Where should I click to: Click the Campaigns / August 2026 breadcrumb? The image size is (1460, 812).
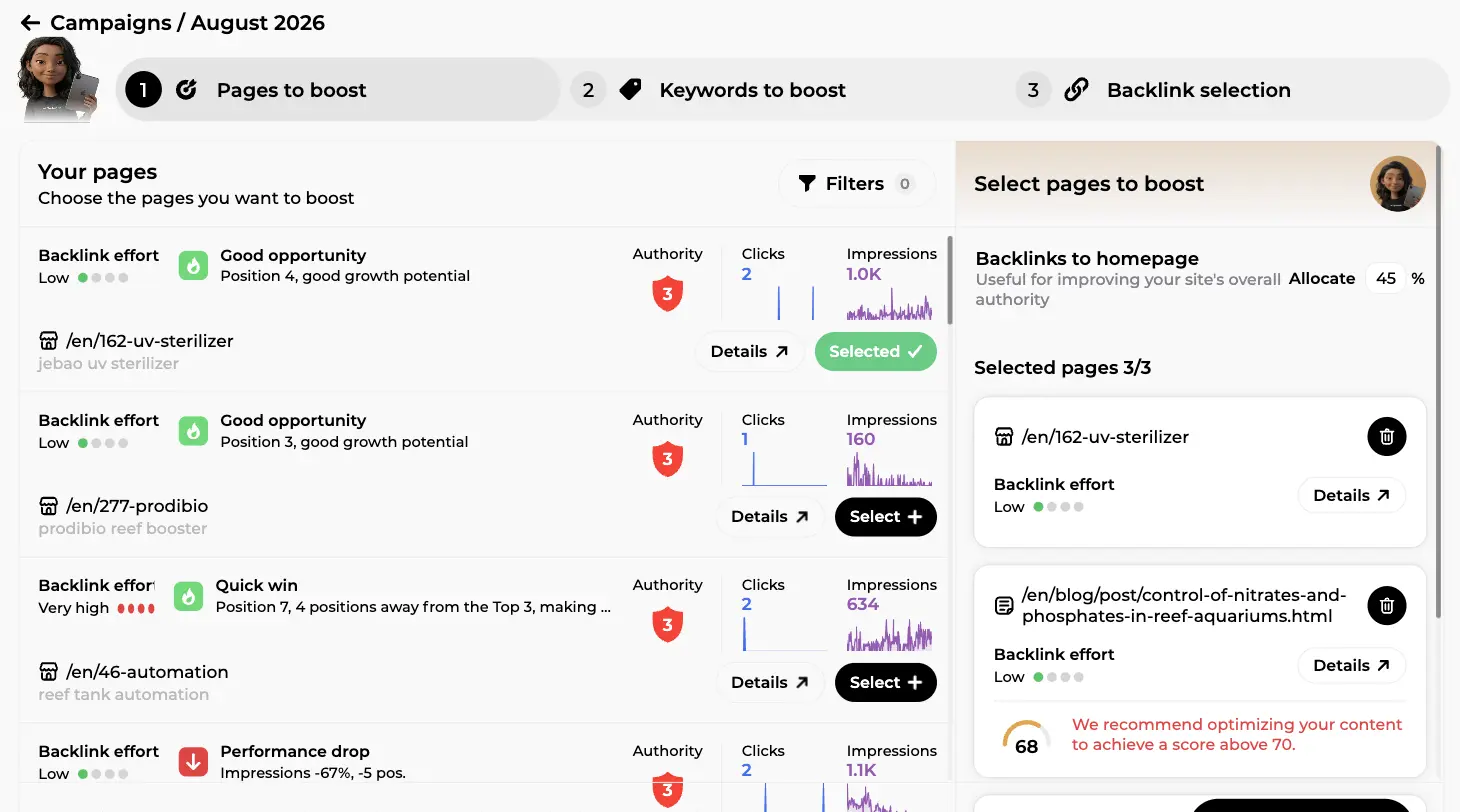(x=187, y=23)
